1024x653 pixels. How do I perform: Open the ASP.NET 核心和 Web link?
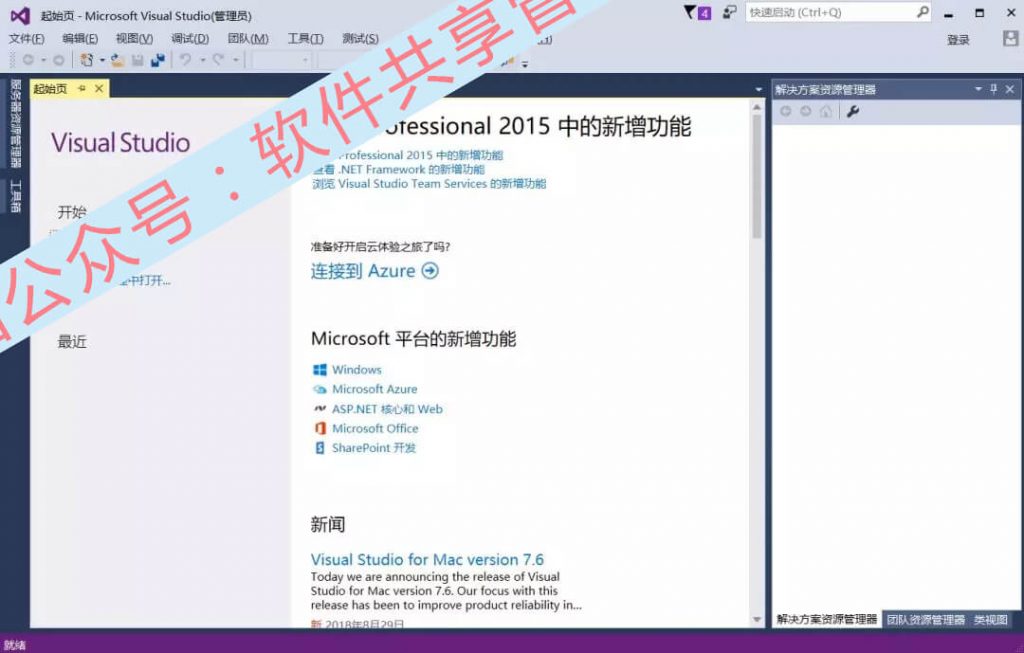click(x=387, y=409)
